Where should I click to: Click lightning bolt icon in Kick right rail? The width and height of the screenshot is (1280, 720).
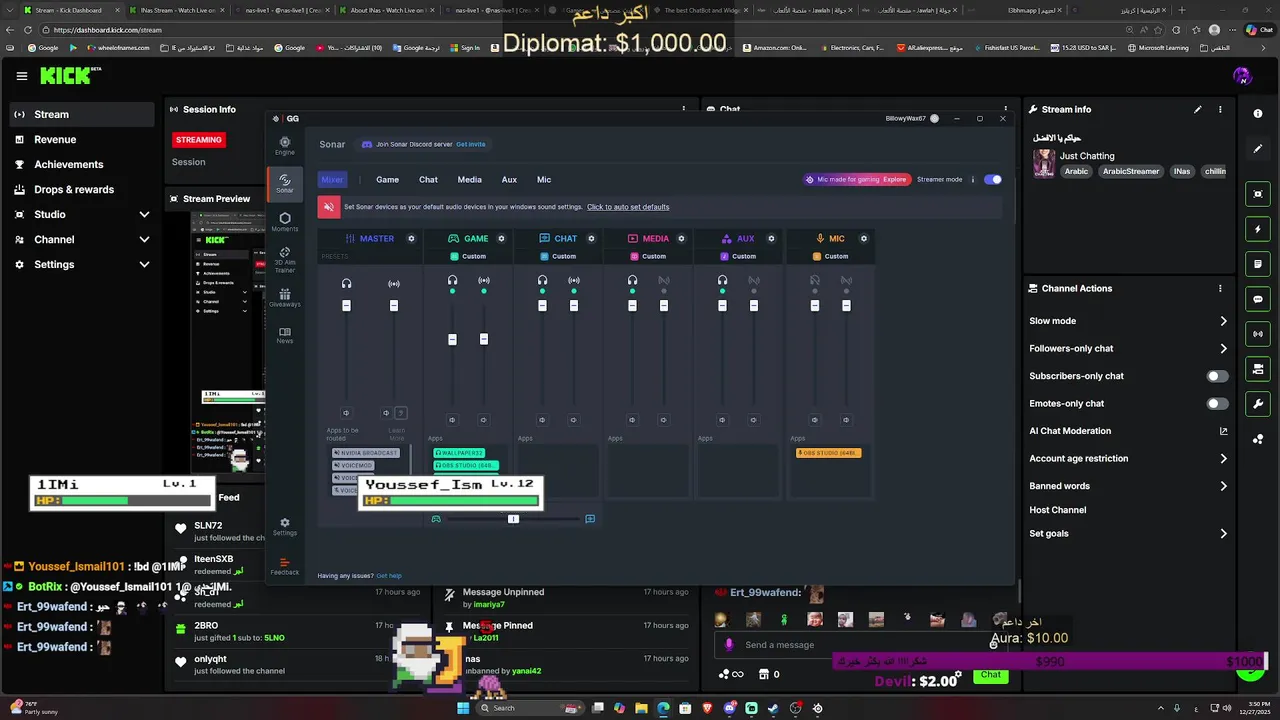pyautogui.click(x=1258, y=229)
